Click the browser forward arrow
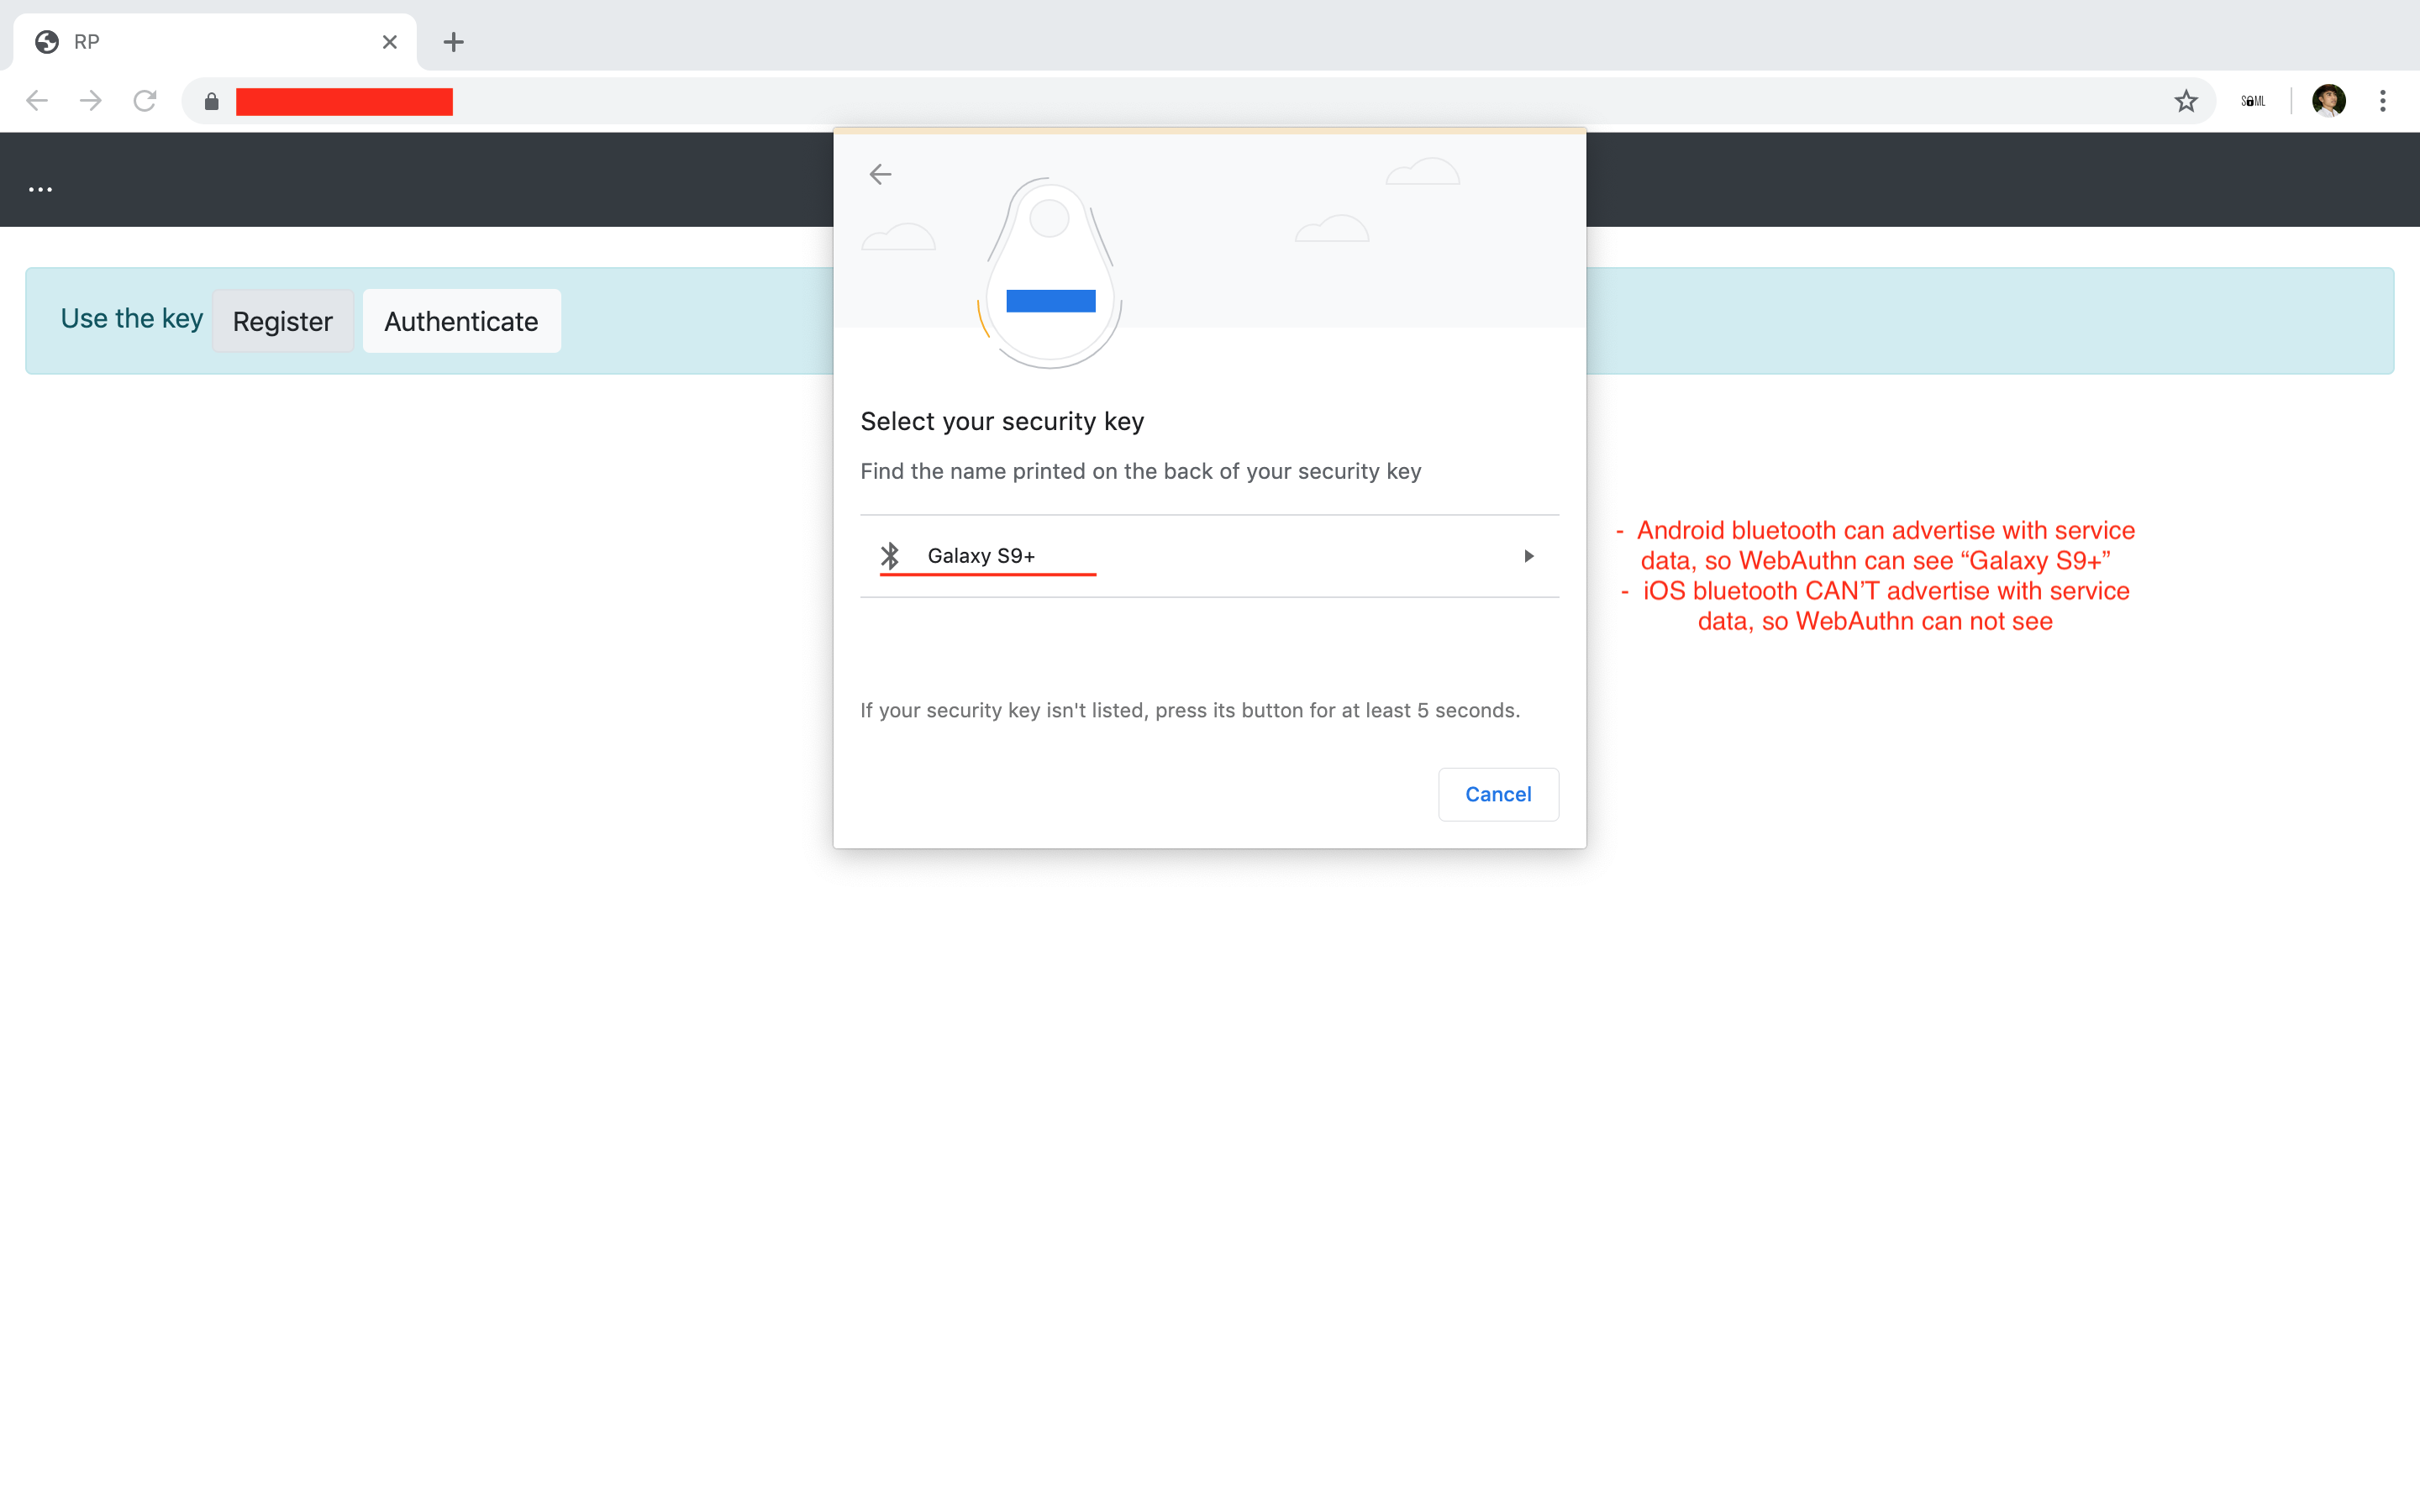The image size is (2420, 1512). click(x=91, y=101)
